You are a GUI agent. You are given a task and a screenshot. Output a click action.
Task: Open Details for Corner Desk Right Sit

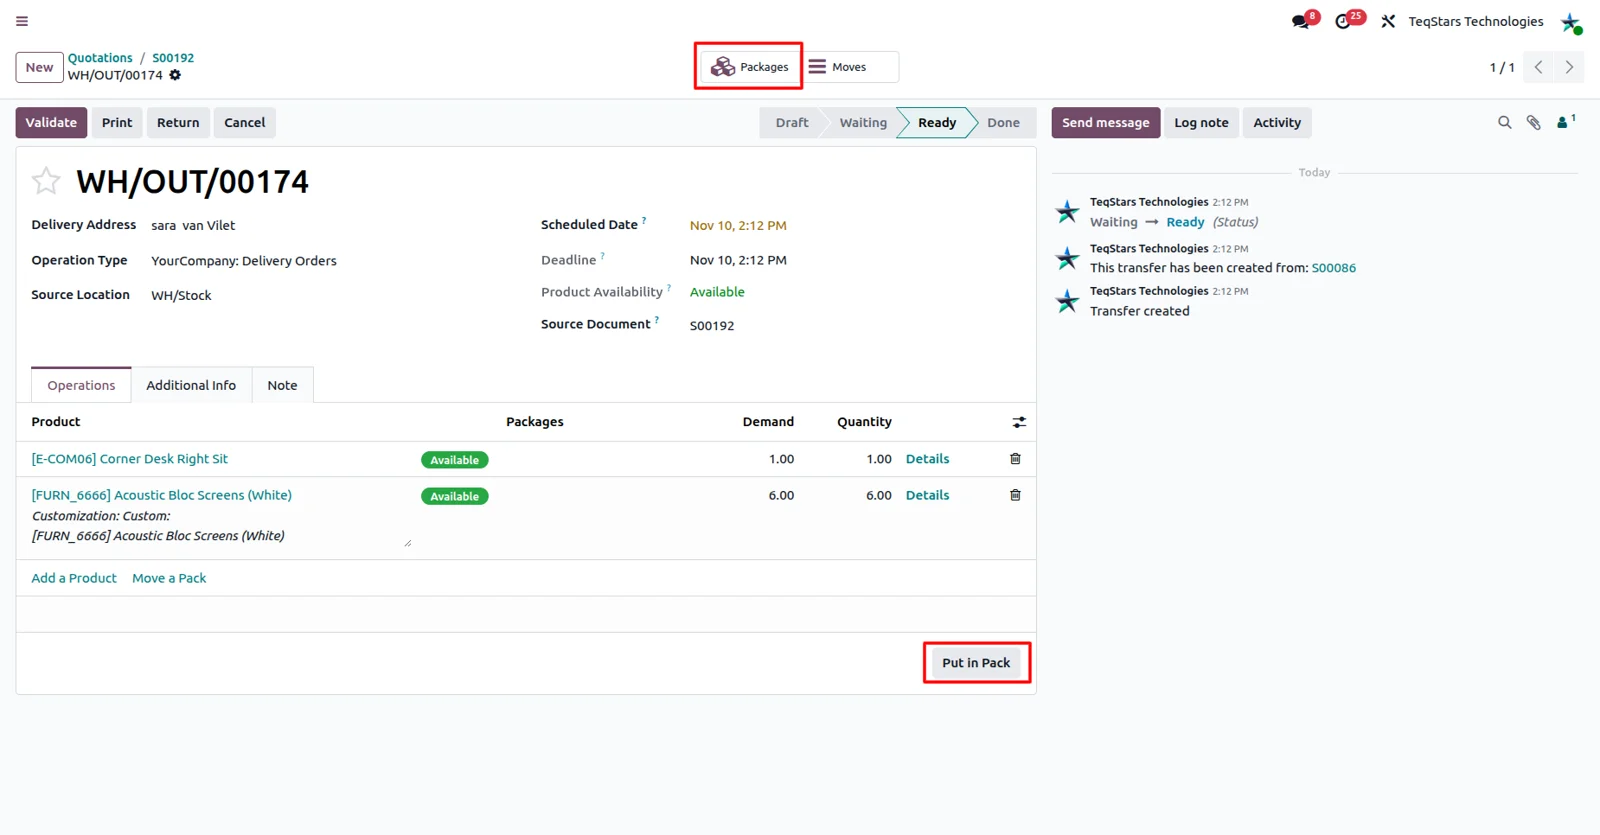point(927,459)
